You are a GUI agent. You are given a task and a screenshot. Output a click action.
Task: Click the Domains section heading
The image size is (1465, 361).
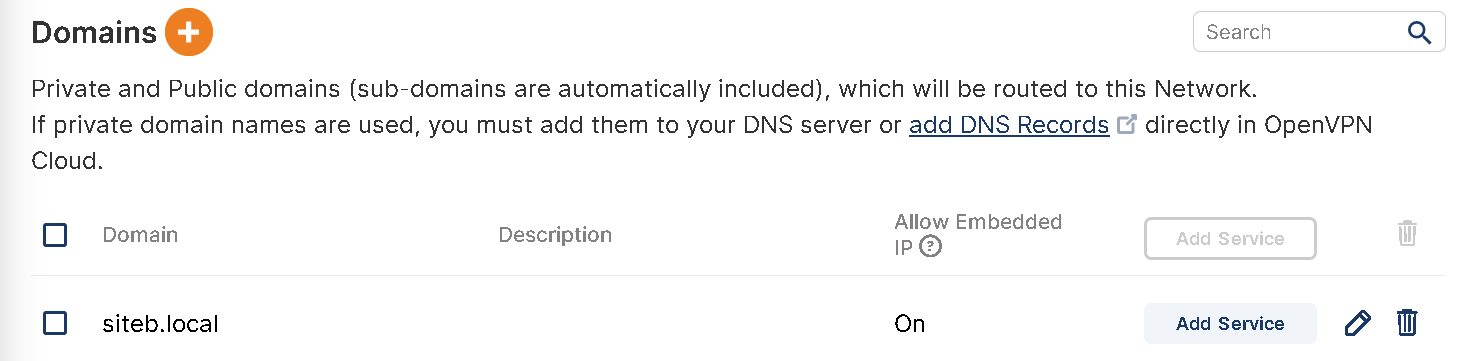coord(94,32)
